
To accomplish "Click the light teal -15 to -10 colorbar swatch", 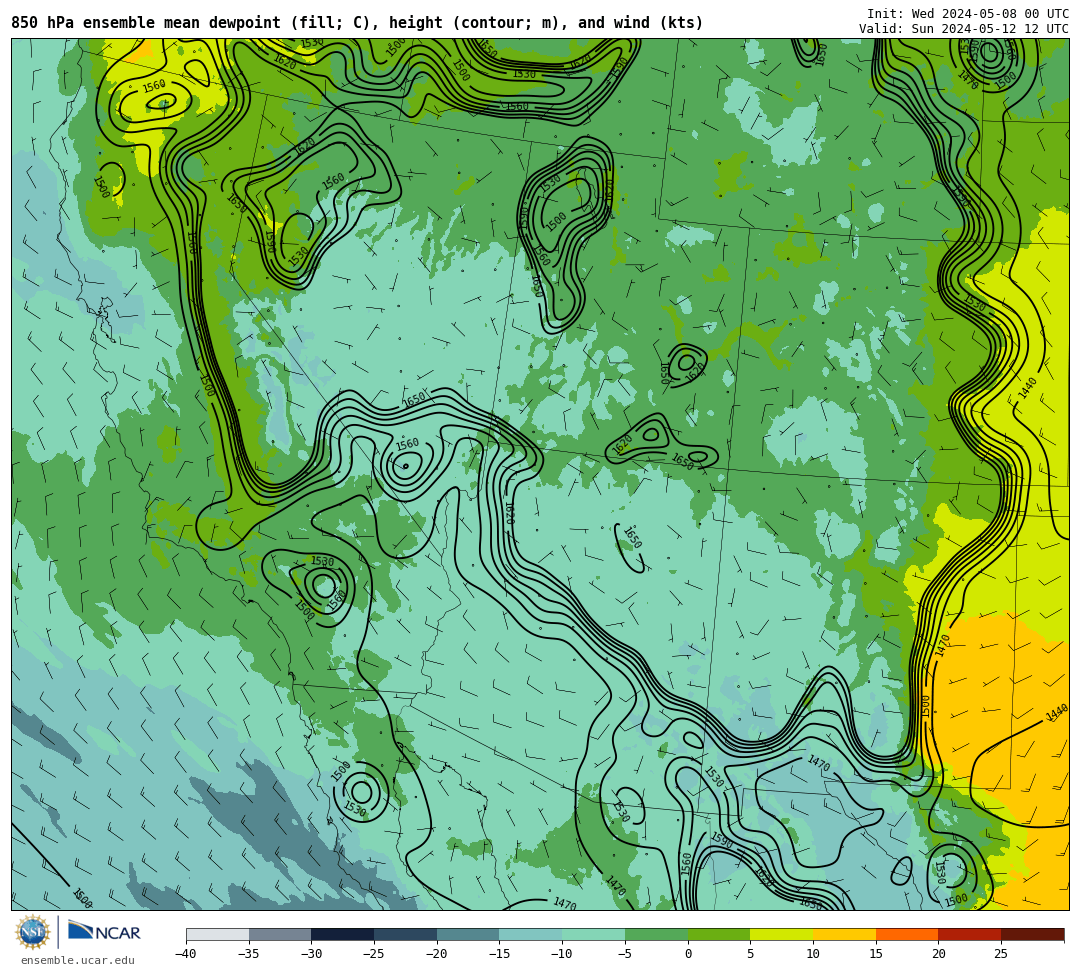I will click(531, 934).
